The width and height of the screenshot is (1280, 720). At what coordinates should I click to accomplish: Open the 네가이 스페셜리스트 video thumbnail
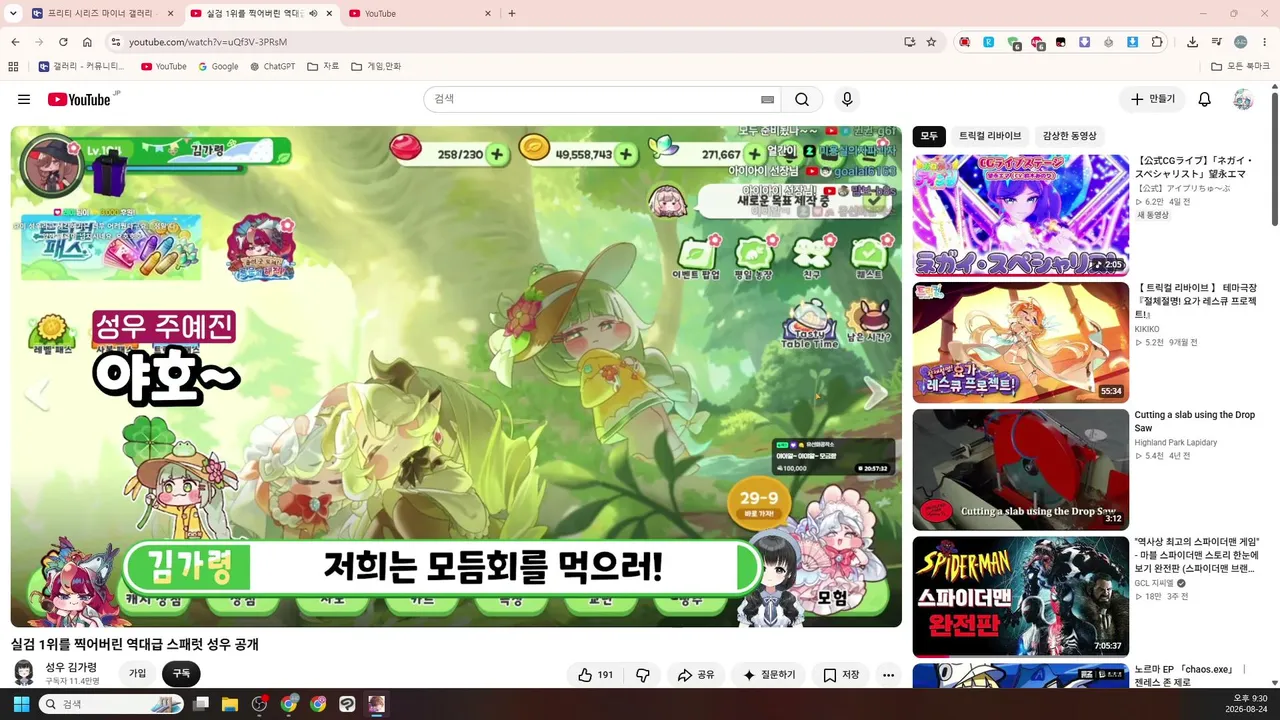point(1021,215)
